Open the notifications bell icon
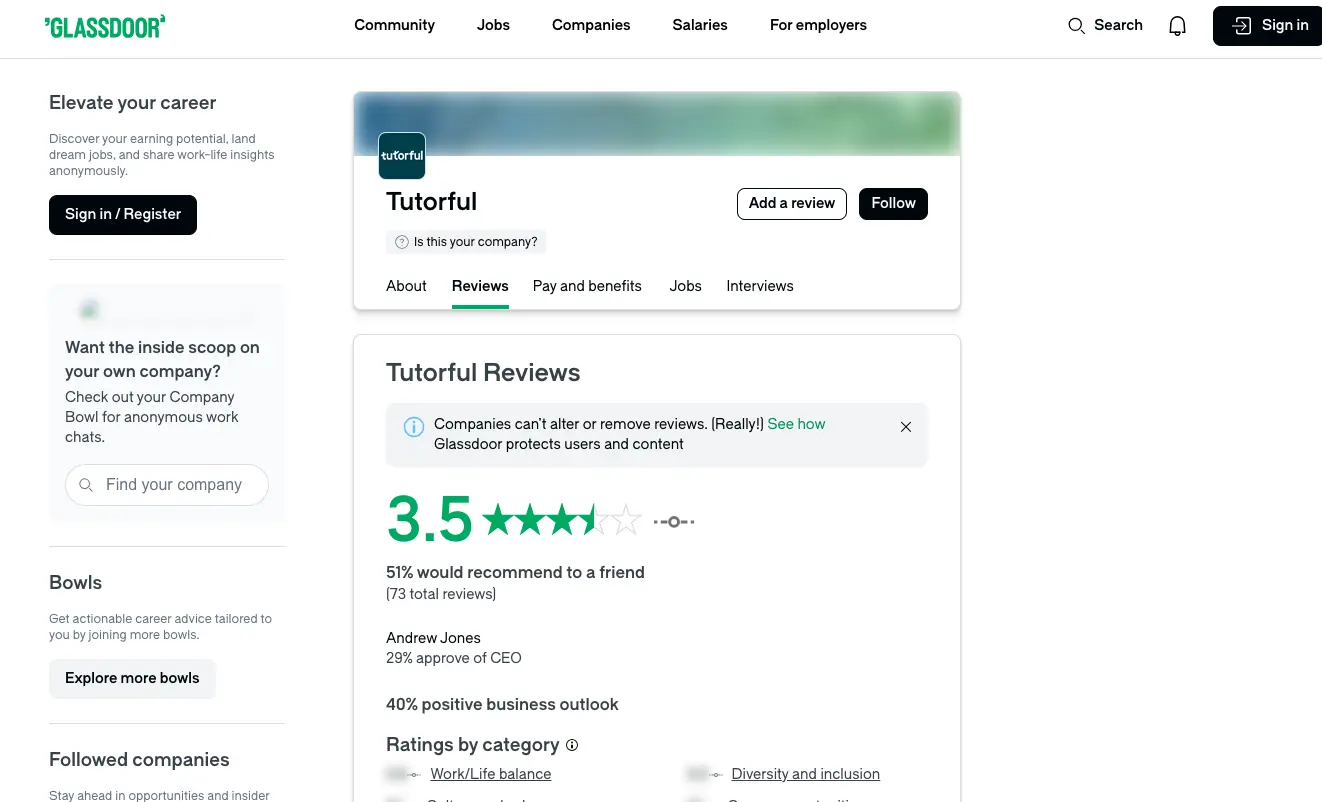Image resolution: width=1322 pixels, height=802 pixels. [1178, 26]
